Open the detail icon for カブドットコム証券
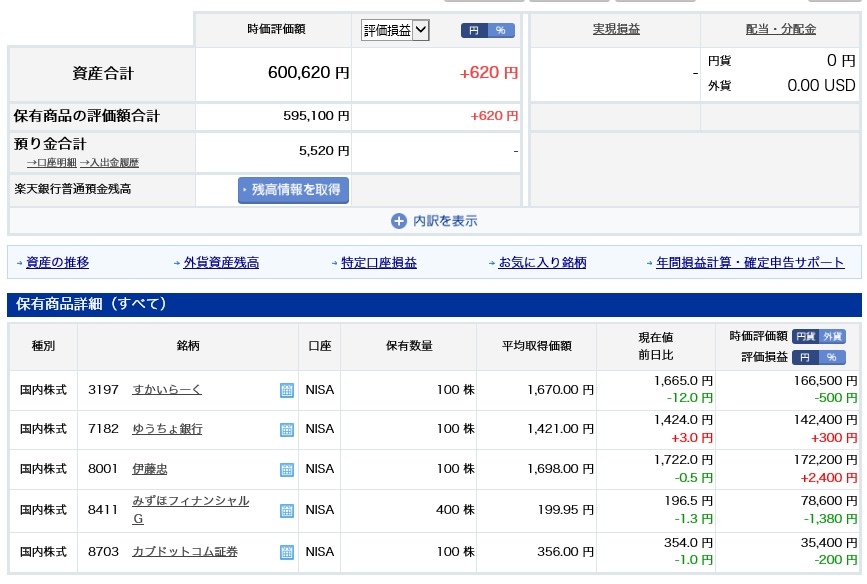The width and height of the screenshot is (867, 584). click(x=287, y=552)
